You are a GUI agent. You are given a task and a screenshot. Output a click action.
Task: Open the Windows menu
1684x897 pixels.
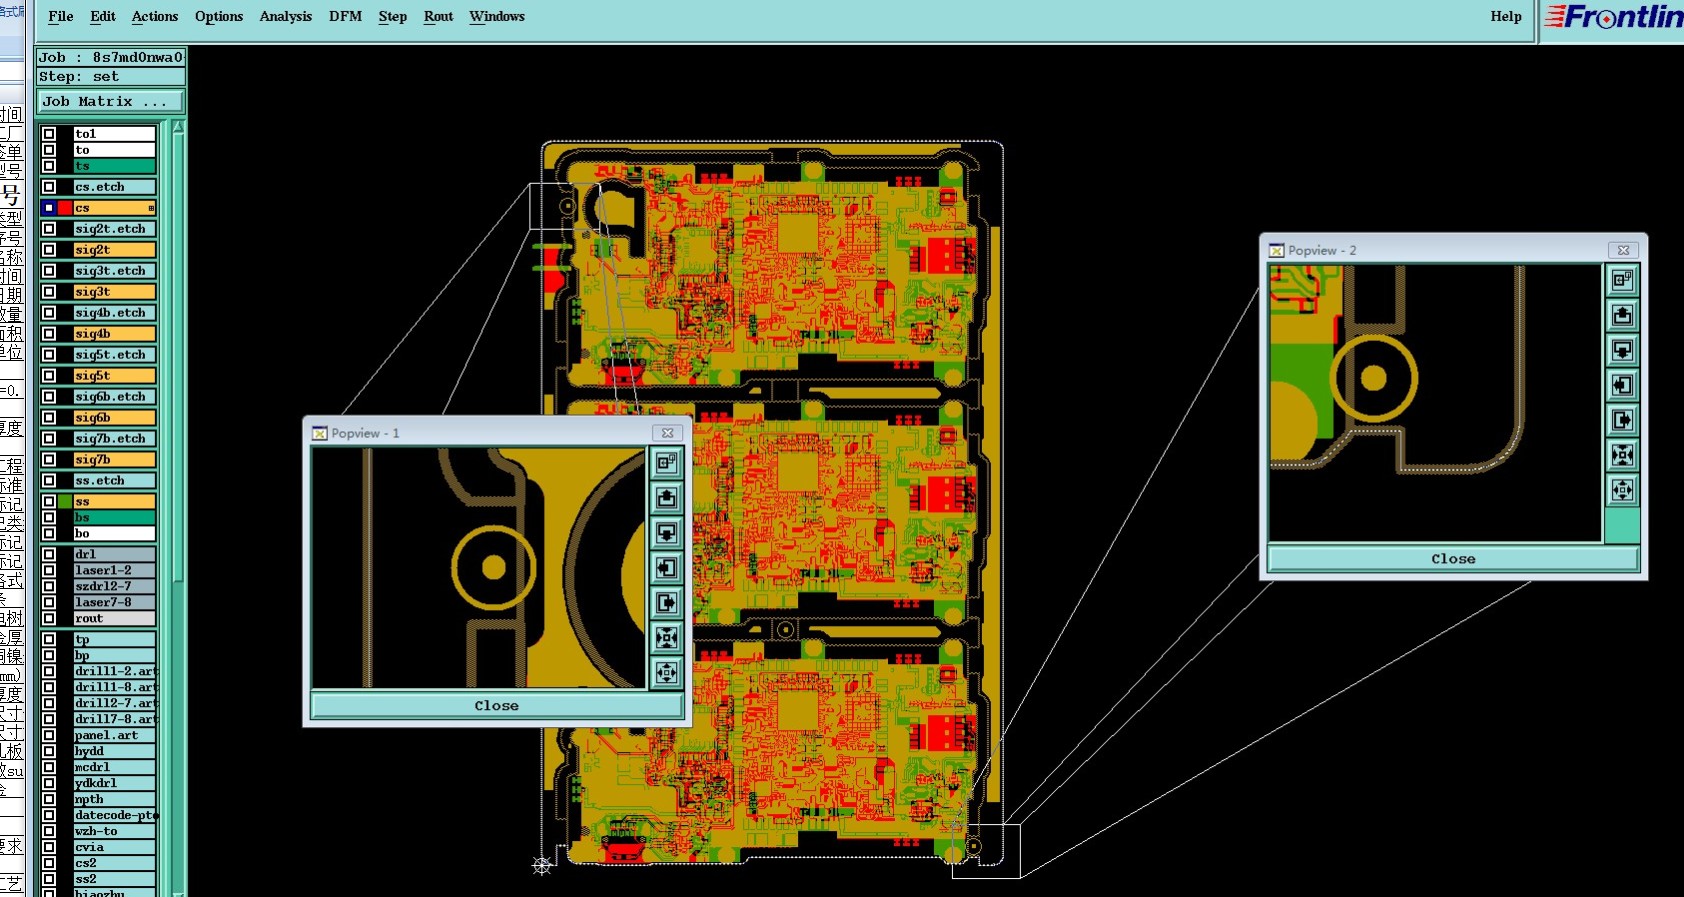tap(497, 16)
